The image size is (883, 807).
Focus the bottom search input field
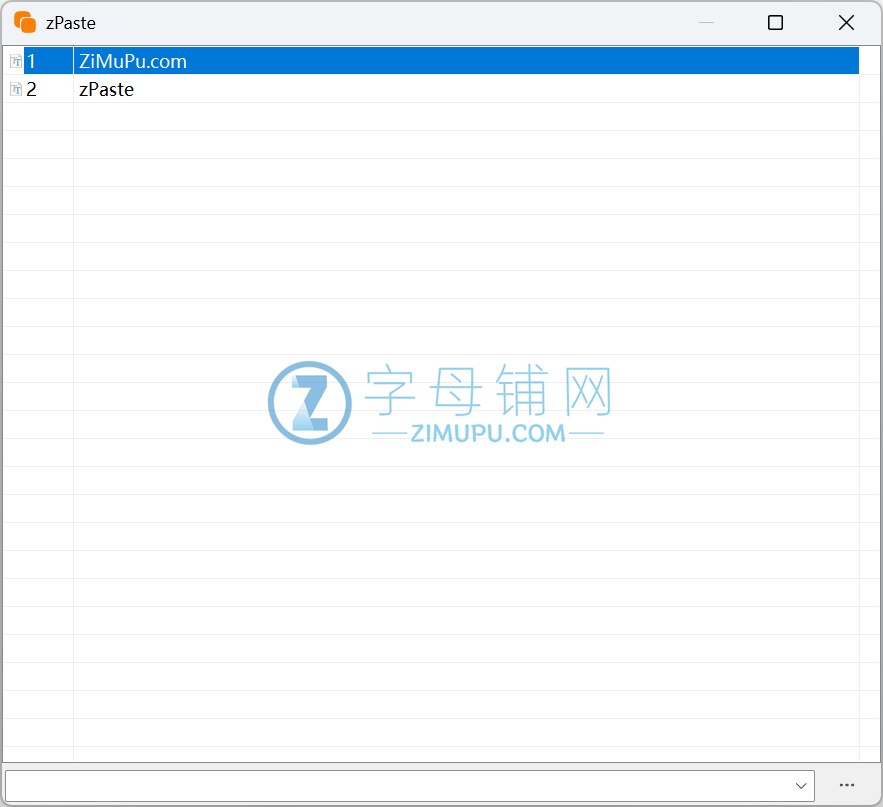tap(409, 786)
